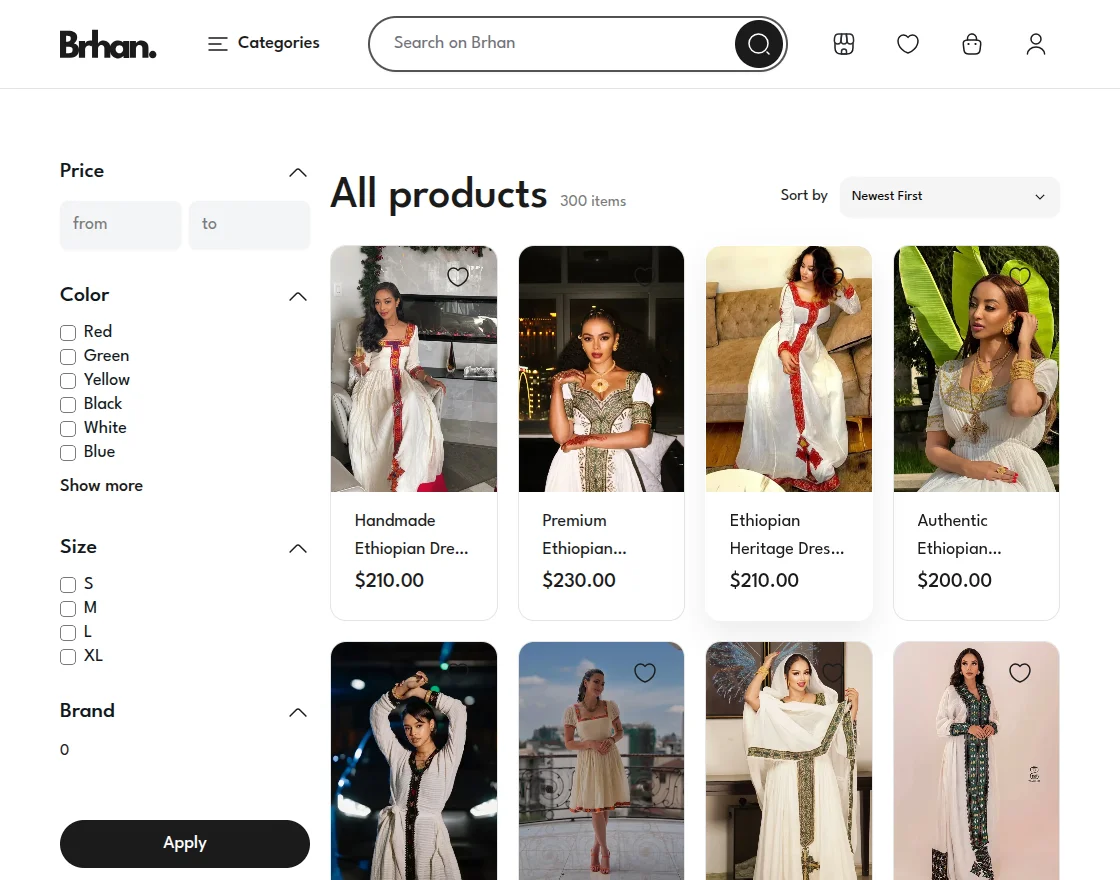Favorite the Handmade Ethiopian Dress with its heart icon
The image size is (1120, 880).
click(458, 276)
